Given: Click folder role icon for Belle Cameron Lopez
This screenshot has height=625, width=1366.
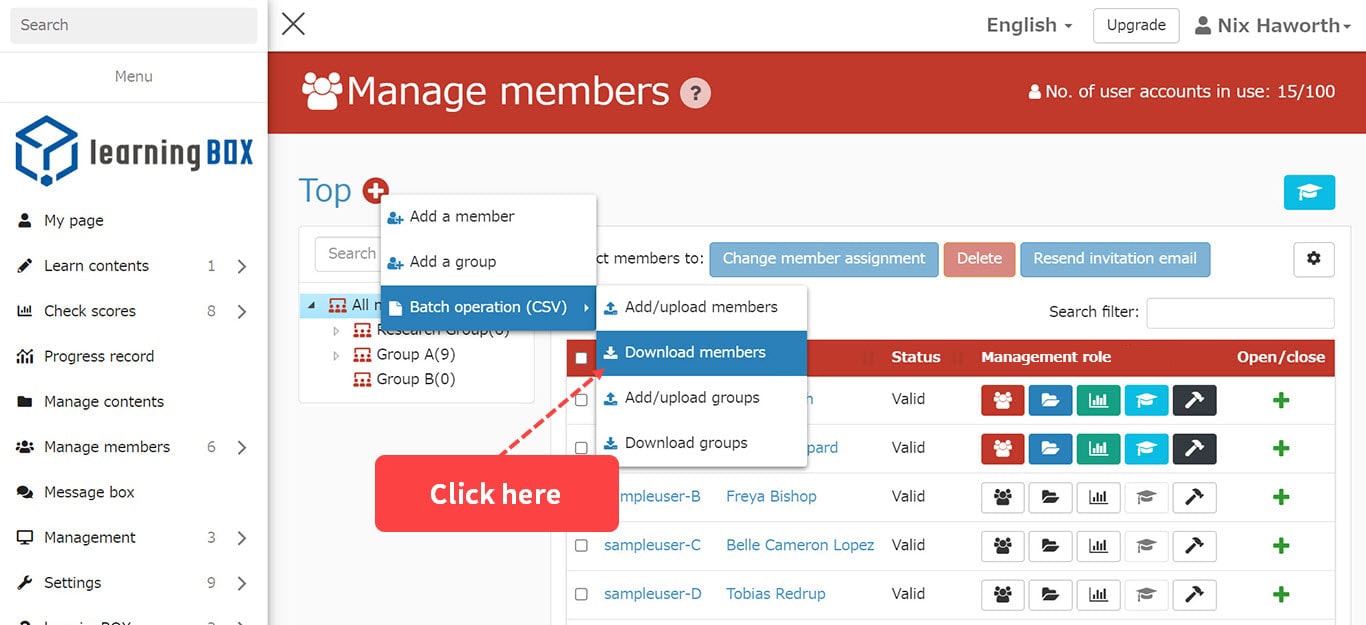Looking at the screenshot, I should (1050, 546).
